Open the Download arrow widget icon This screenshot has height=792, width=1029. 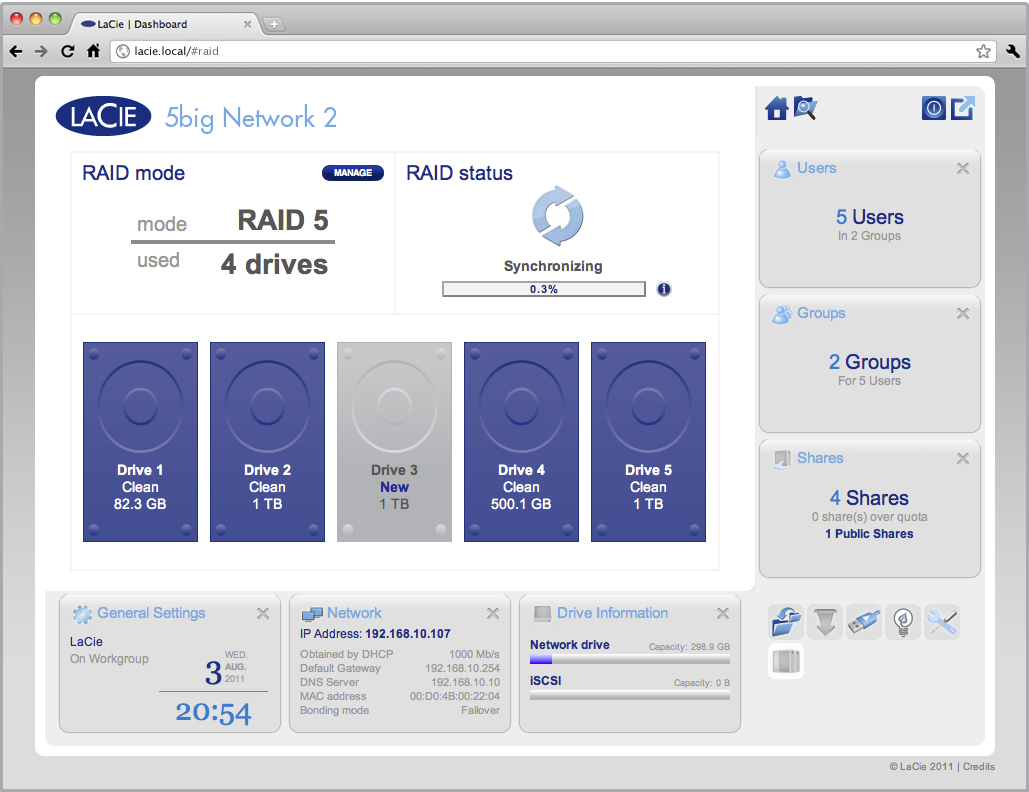tap(825, 622)
